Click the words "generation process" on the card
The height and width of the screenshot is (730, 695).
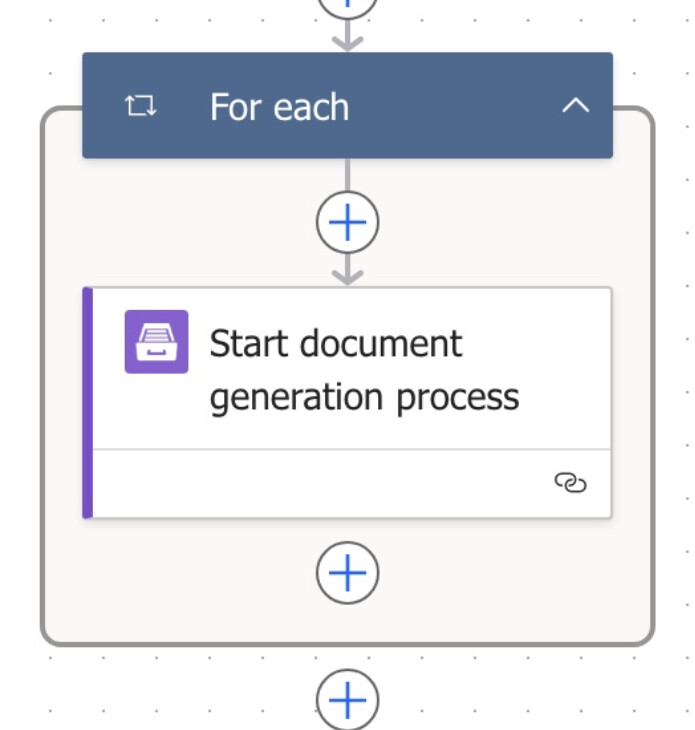point(364,397)
